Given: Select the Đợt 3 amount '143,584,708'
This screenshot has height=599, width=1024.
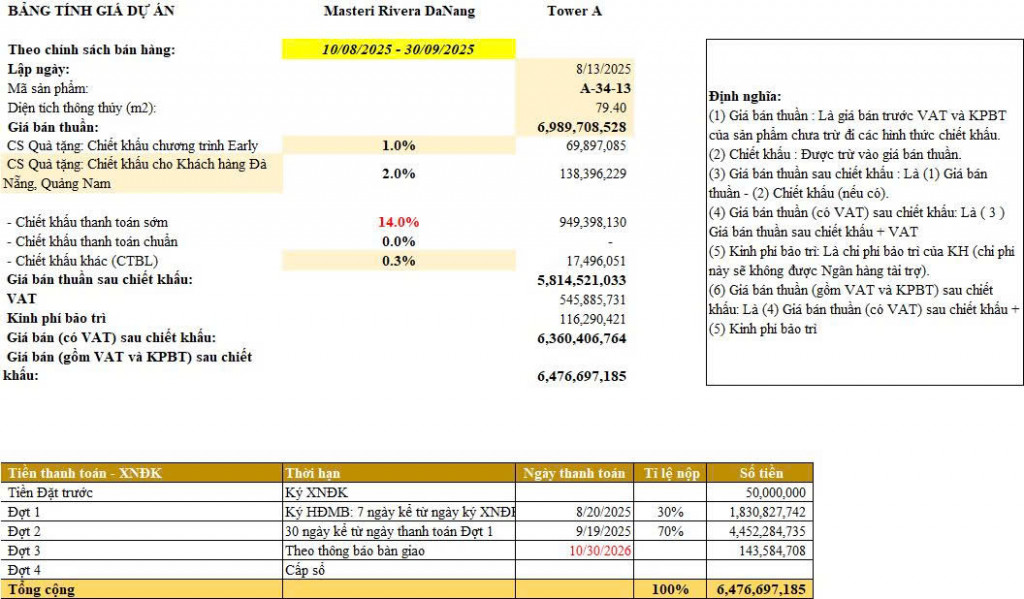Looking at the screenshot, I should (772, 551).
